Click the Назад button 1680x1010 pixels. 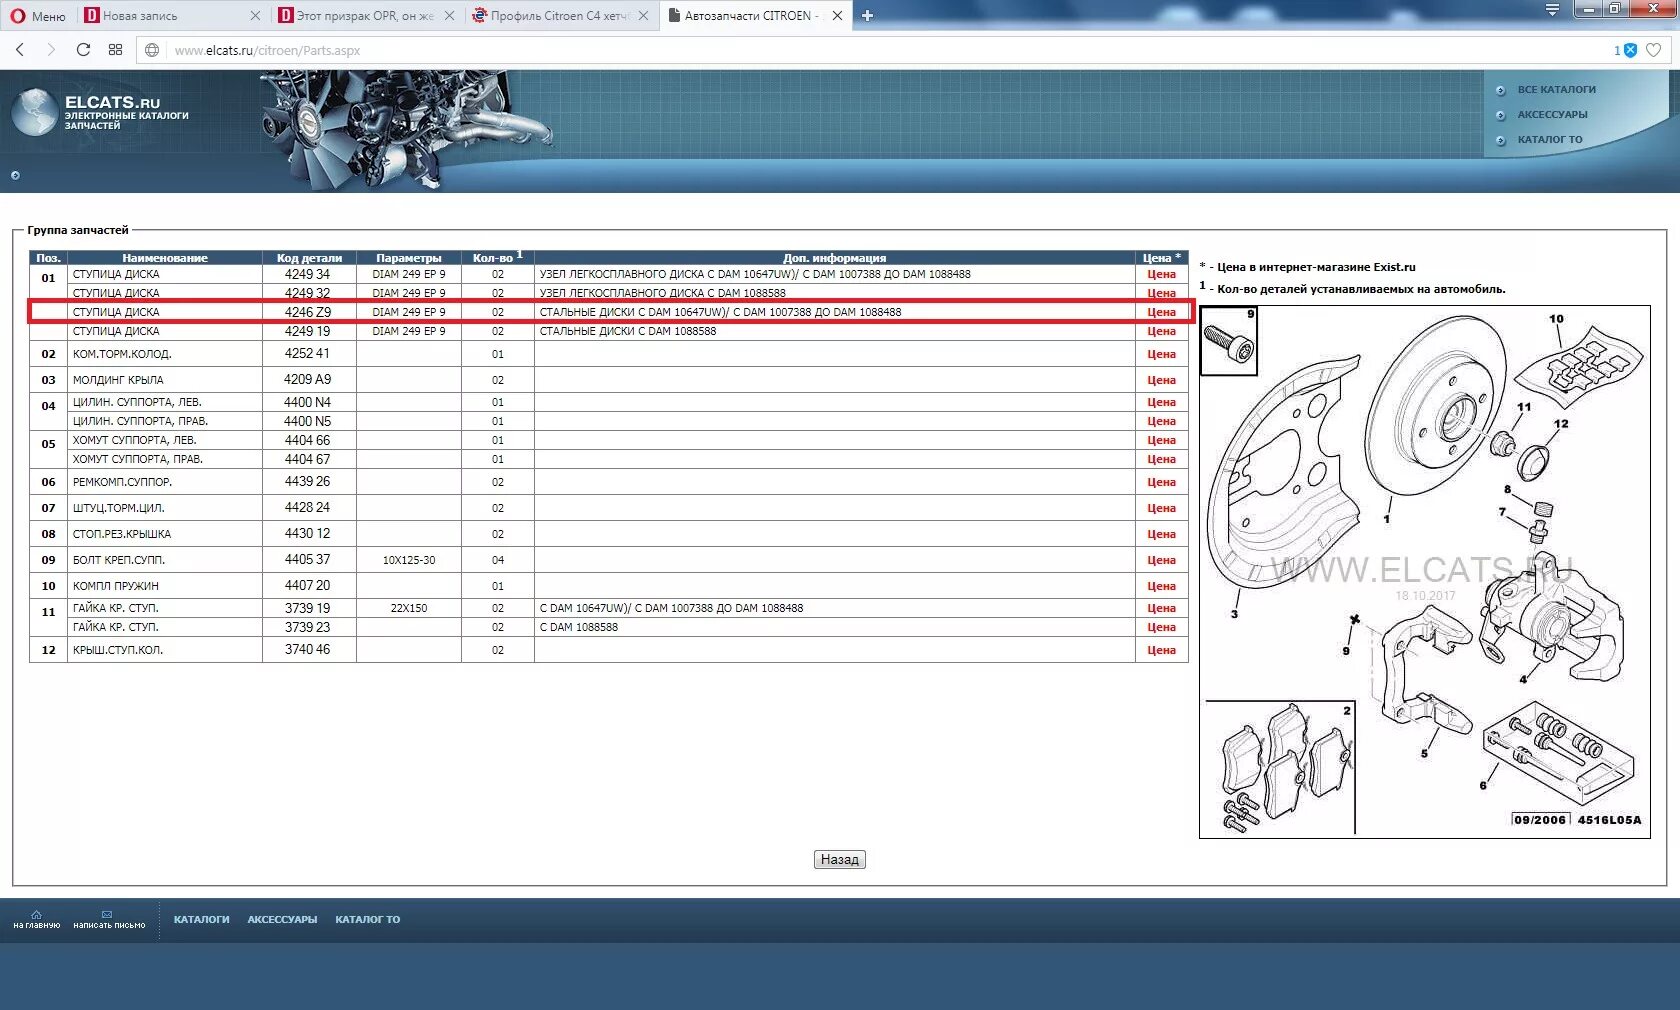(x=839, y=859)
